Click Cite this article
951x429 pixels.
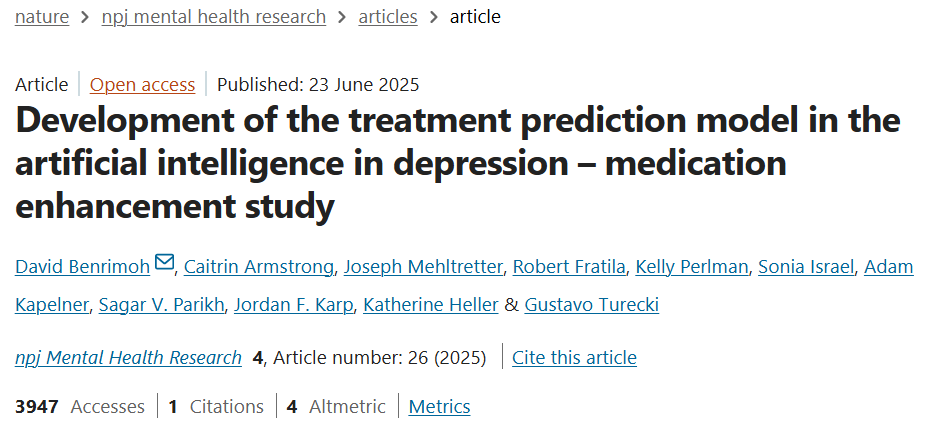coord(574,357)
